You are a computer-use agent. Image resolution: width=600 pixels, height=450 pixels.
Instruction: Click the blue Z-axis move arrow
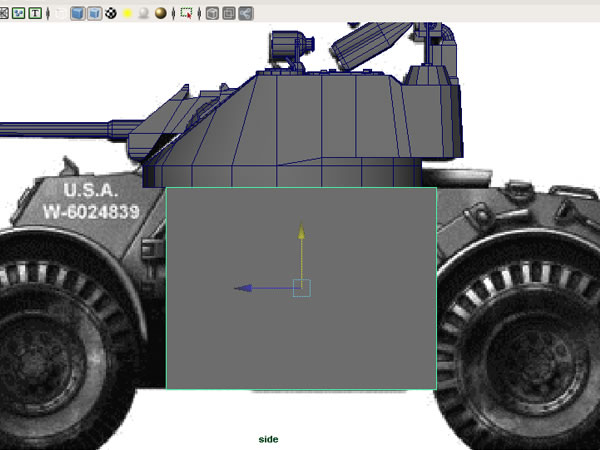click(x=243, y=288)
